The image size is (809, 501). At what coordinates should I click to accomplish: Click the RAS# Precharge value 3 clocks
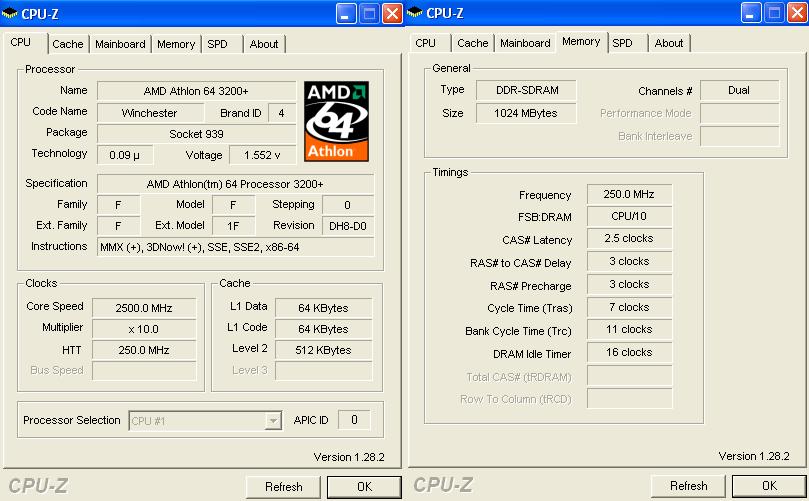point(629,284)
